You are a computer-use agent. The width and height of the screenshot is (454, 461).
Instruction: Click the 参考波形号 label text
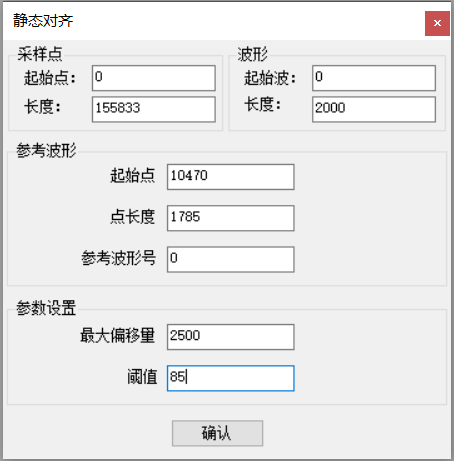(119, 258)
